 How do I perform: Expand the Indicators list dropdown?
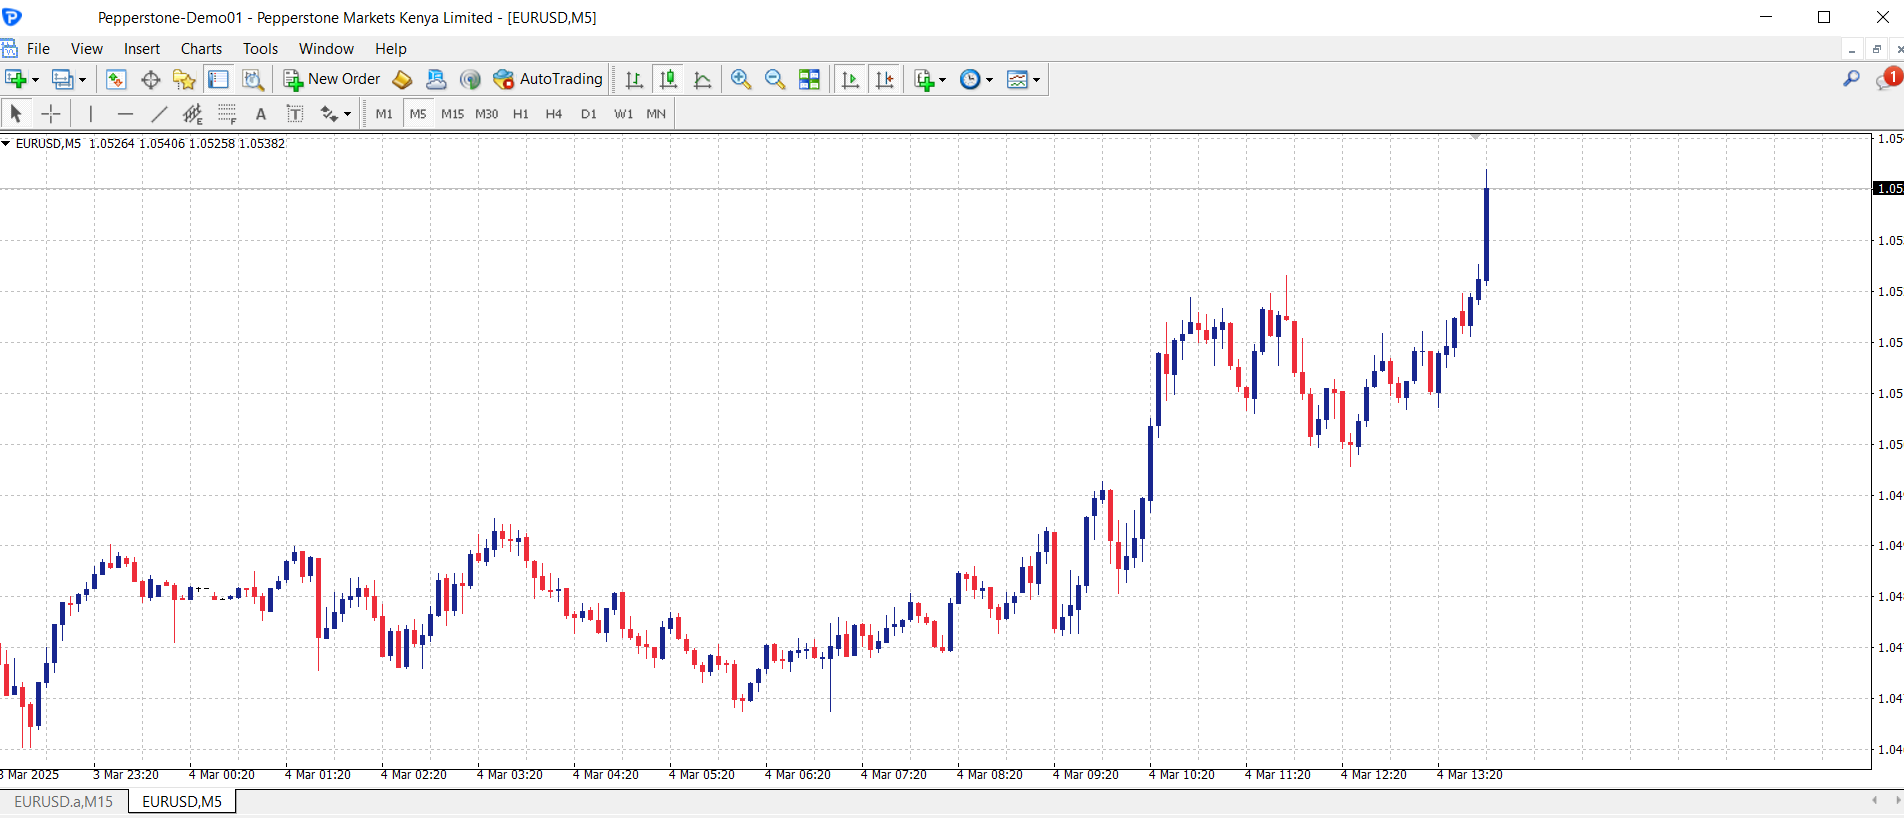coord(942,80)
